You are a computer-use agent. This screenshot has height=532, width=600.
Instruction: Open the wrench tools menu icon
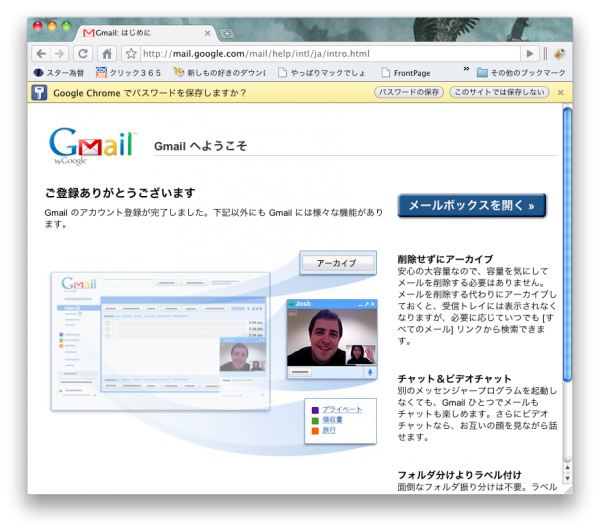click(559, 54)
